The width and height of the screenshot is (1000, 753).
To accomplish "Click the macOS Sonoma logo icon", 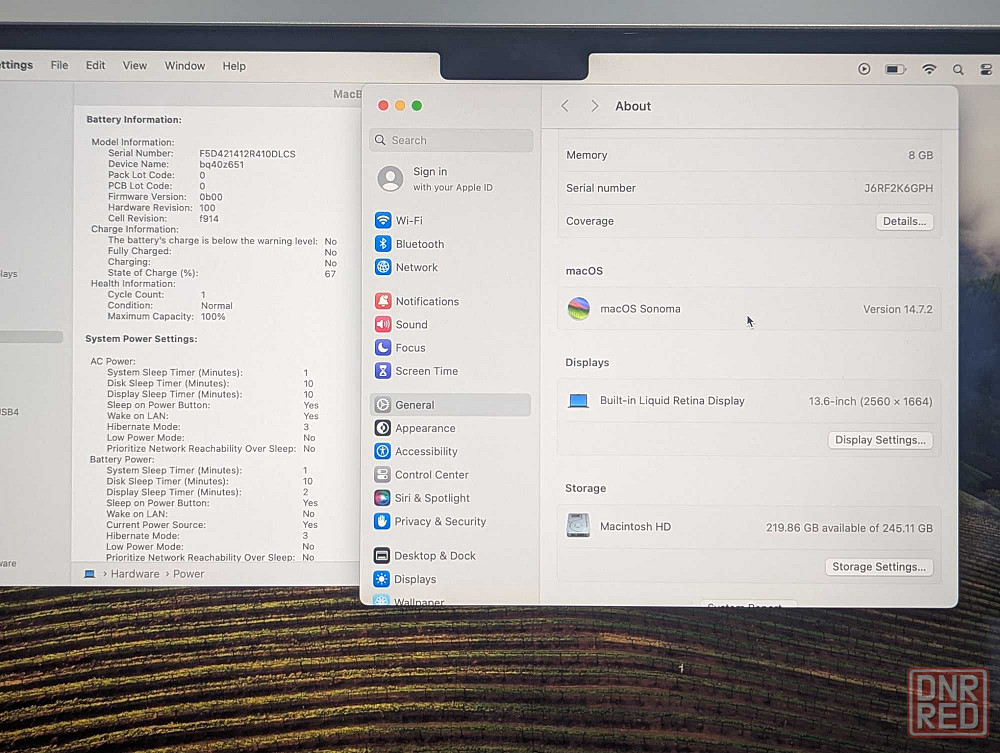I will [578, 309].
